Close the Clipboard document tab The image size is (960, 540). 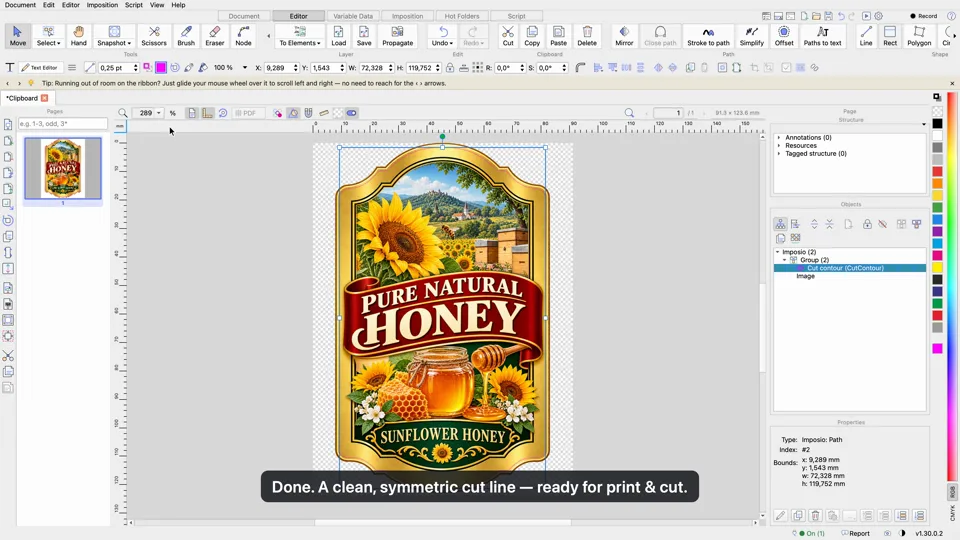coord(44,98)
